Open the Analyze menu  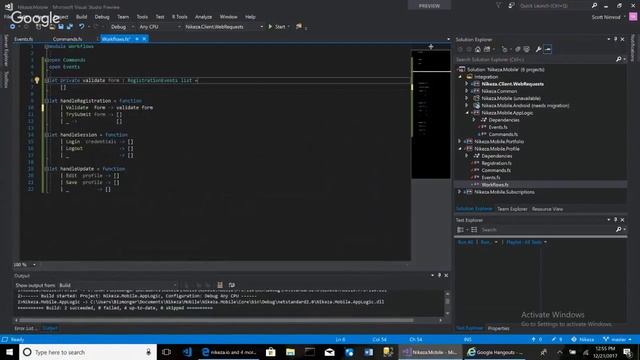pyautogui.click(x=203, y=17)
